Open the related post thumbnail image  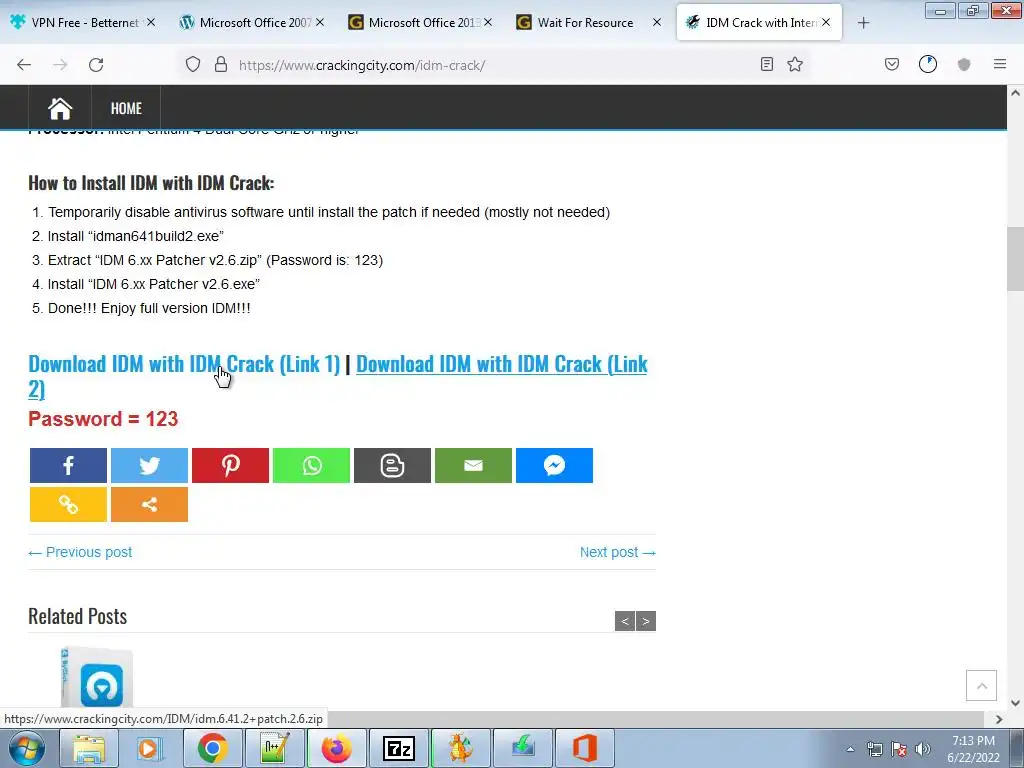97,677
